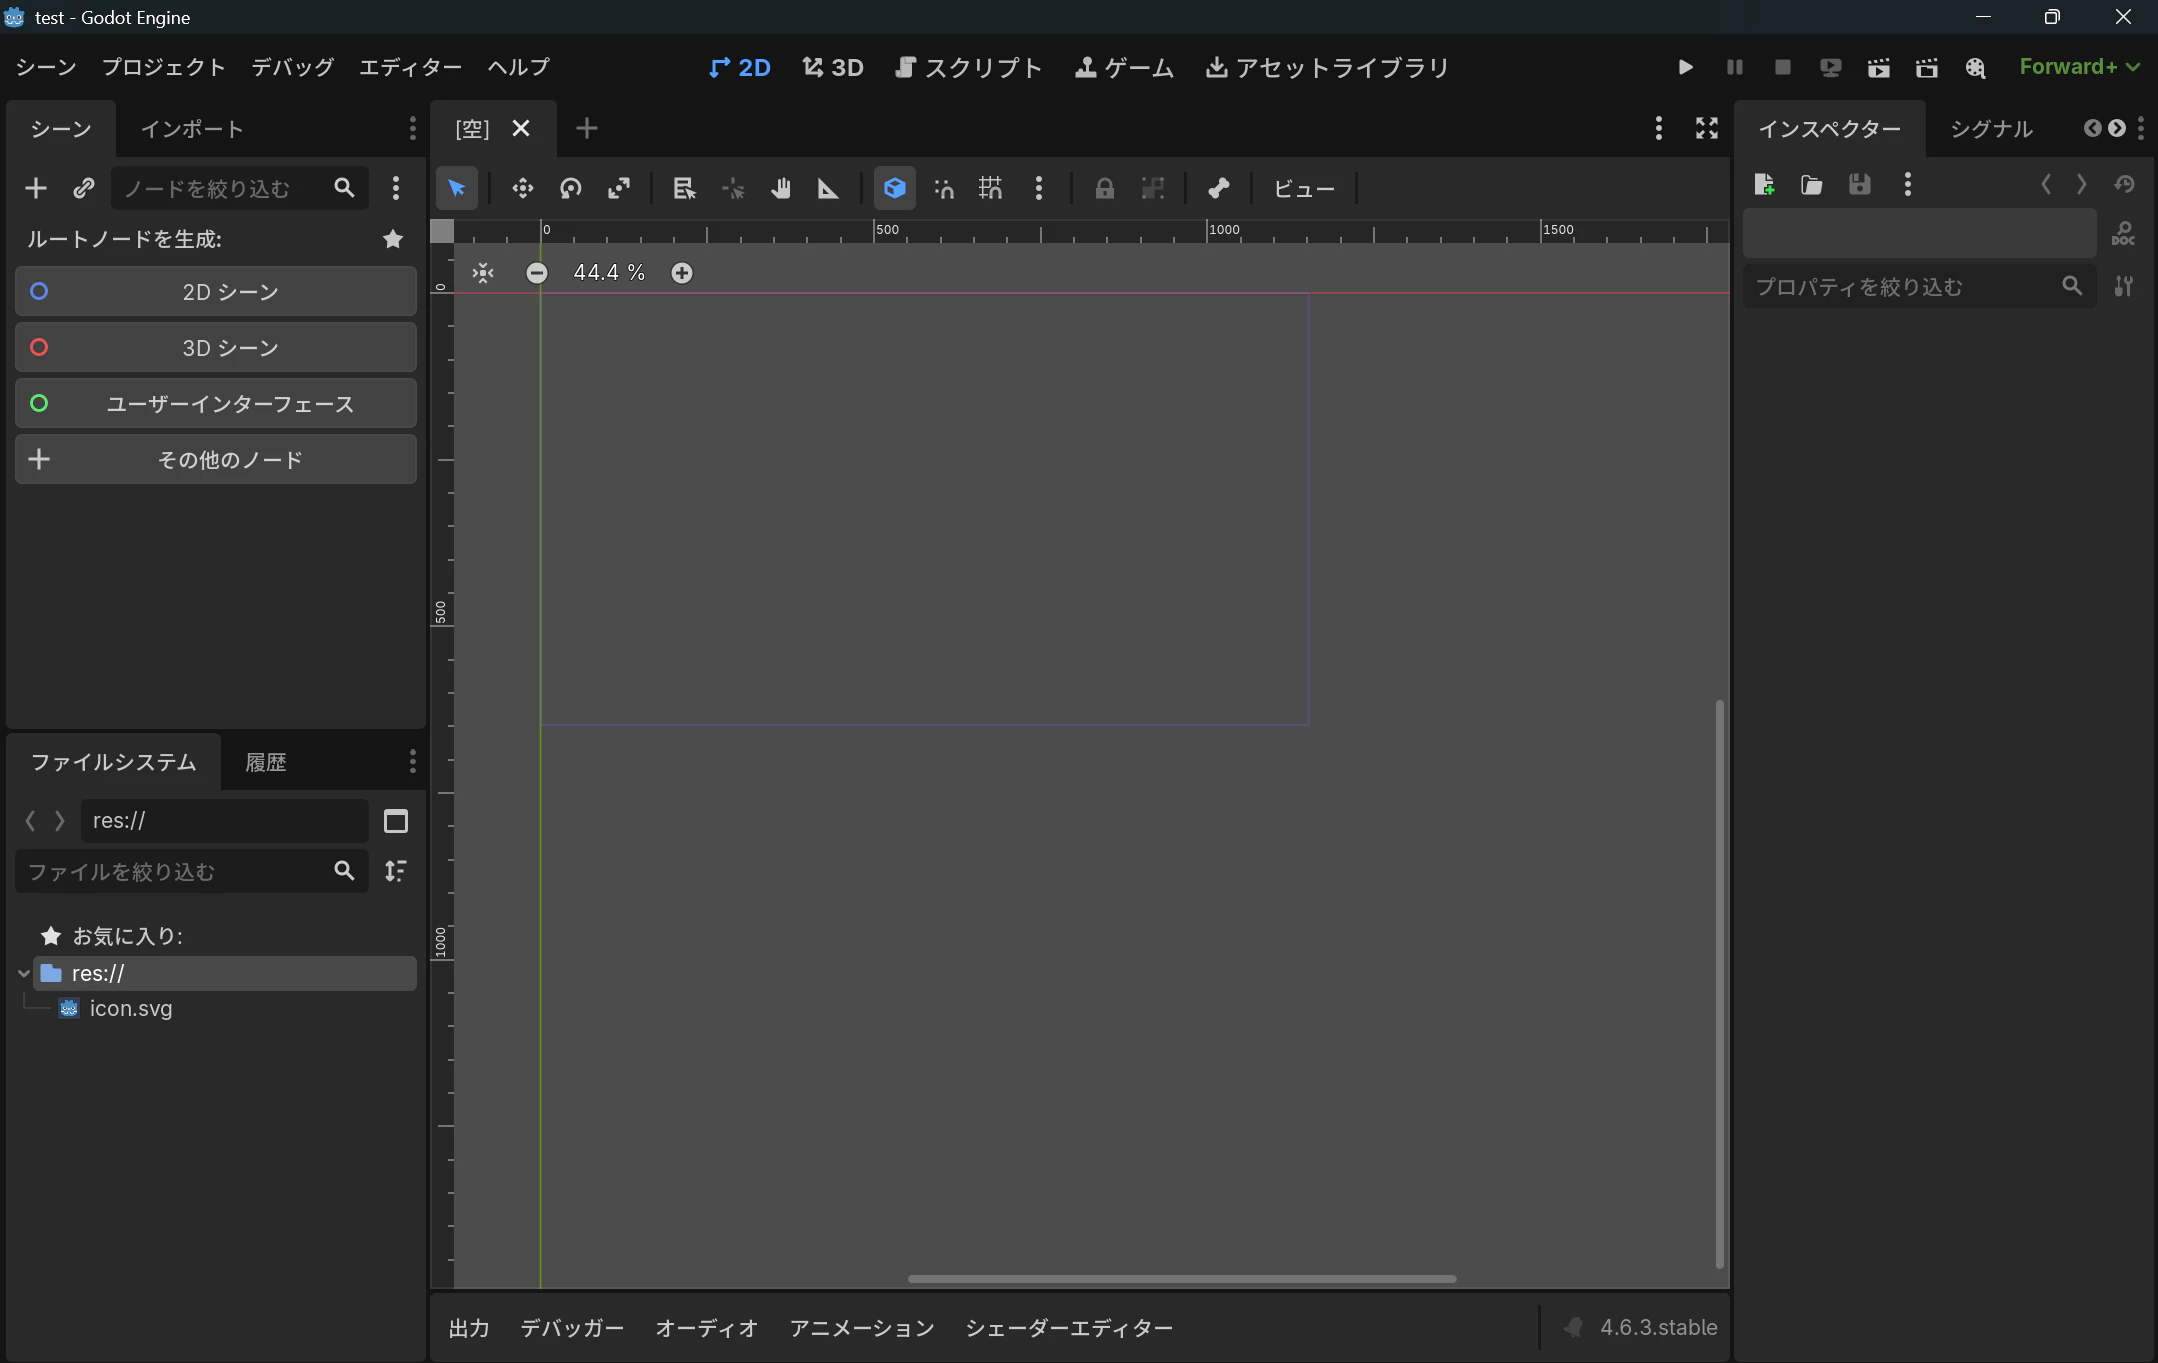Click the horizontal viewport scrollbar
Image resolution: width=2158 pixels, height=1363 pixels.
pyautogui.click(x=1182, y=1279)
